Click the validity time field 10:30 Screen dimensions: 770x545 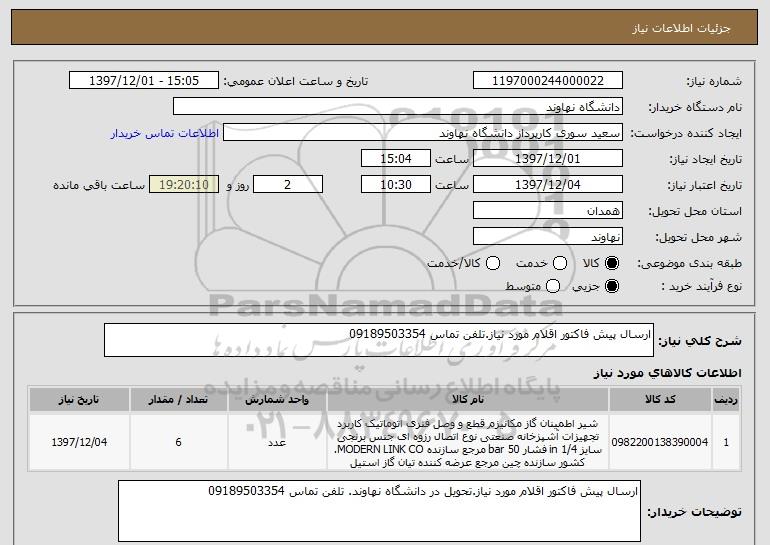(396, 185)
